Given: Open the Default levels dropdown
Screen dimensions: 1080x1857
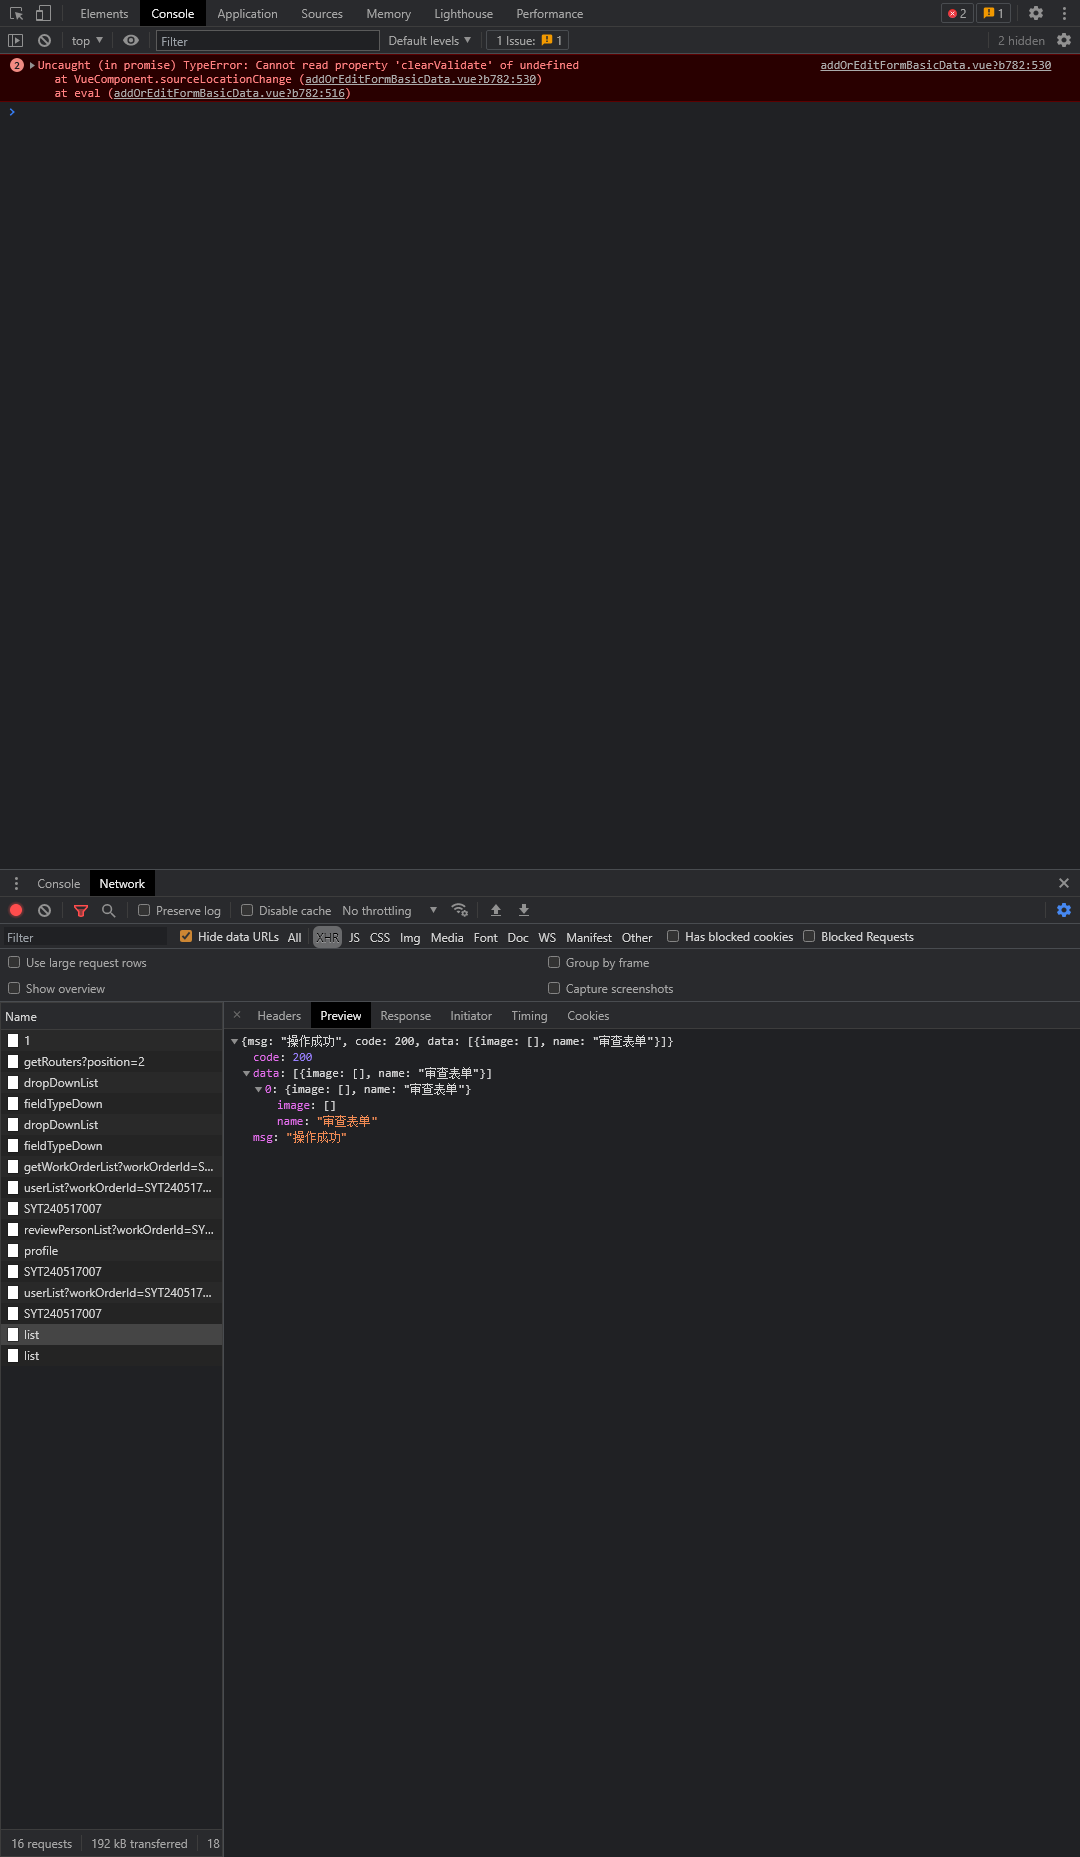Looking at the screenshot, I should (429, 41).
